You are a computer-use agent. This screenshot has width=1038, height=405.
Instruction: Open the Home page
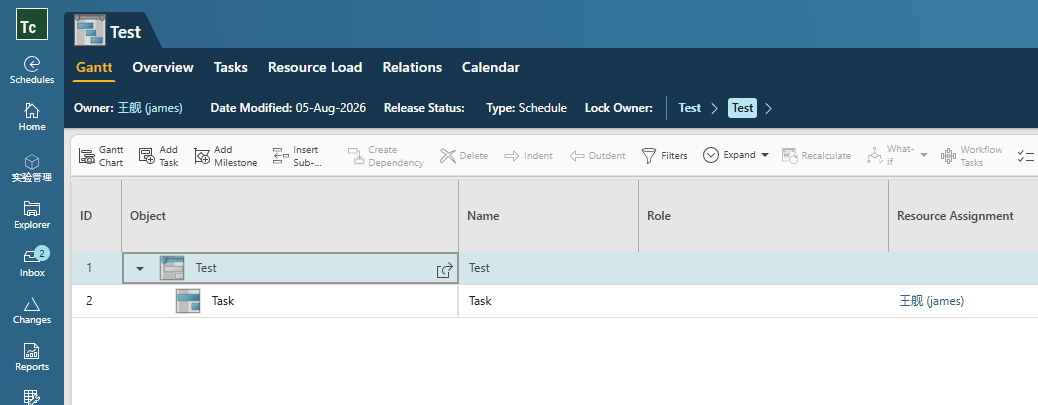(x=32, y=117)
